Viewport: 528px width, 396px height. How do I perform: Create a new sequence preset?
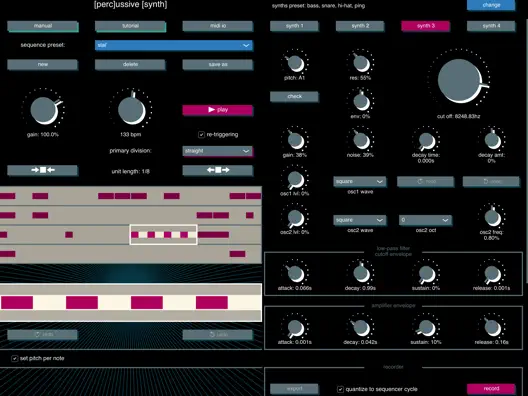pyautogui.click(x=42, y=64)
